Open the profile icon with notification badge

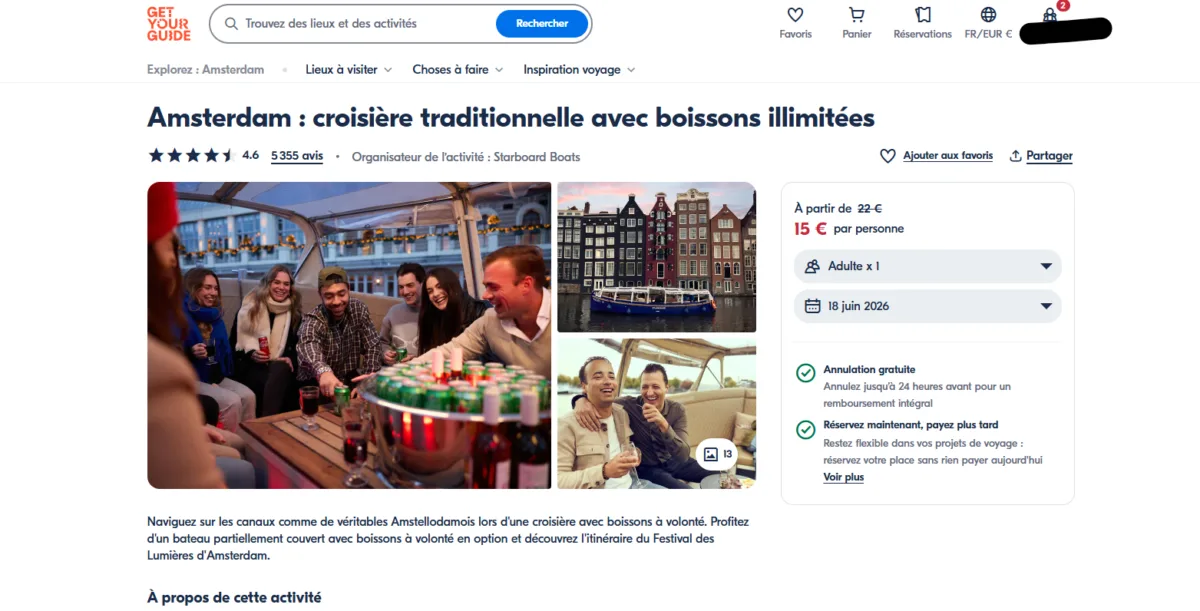[x=1051, y=14]
